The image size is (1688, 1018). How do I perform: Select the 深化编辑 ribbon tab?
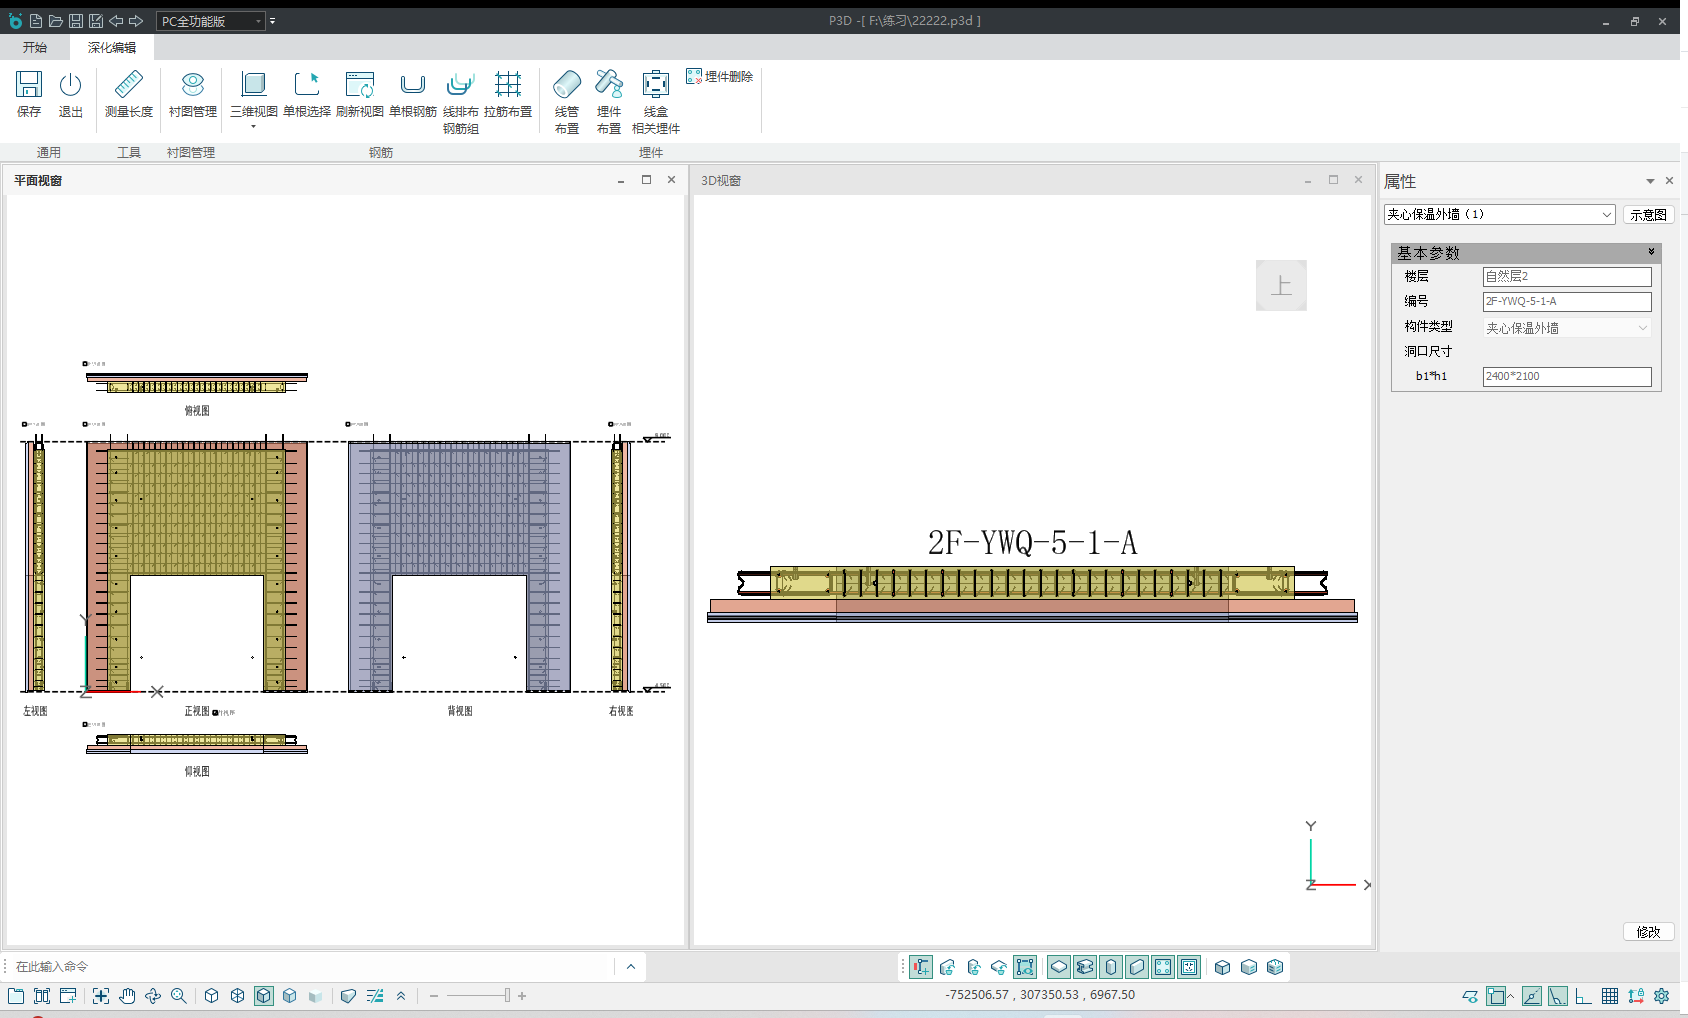pyautogui.click(x=111, y=47)
